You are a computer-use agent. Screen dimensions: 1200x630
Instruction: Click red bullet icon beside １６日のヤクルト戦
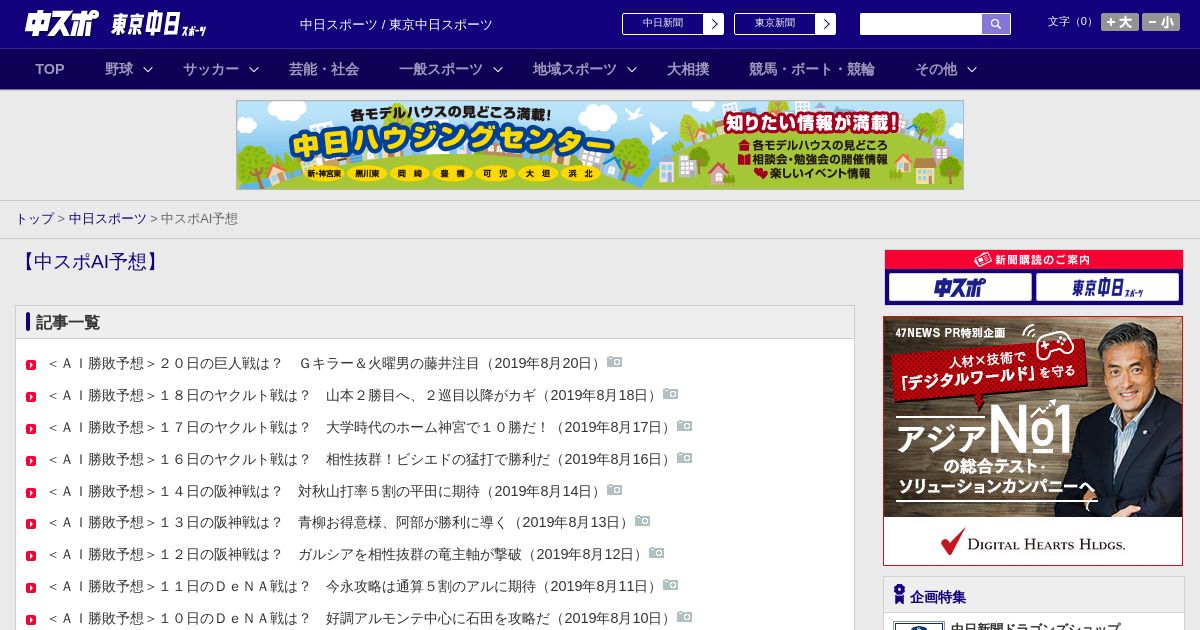31,461
